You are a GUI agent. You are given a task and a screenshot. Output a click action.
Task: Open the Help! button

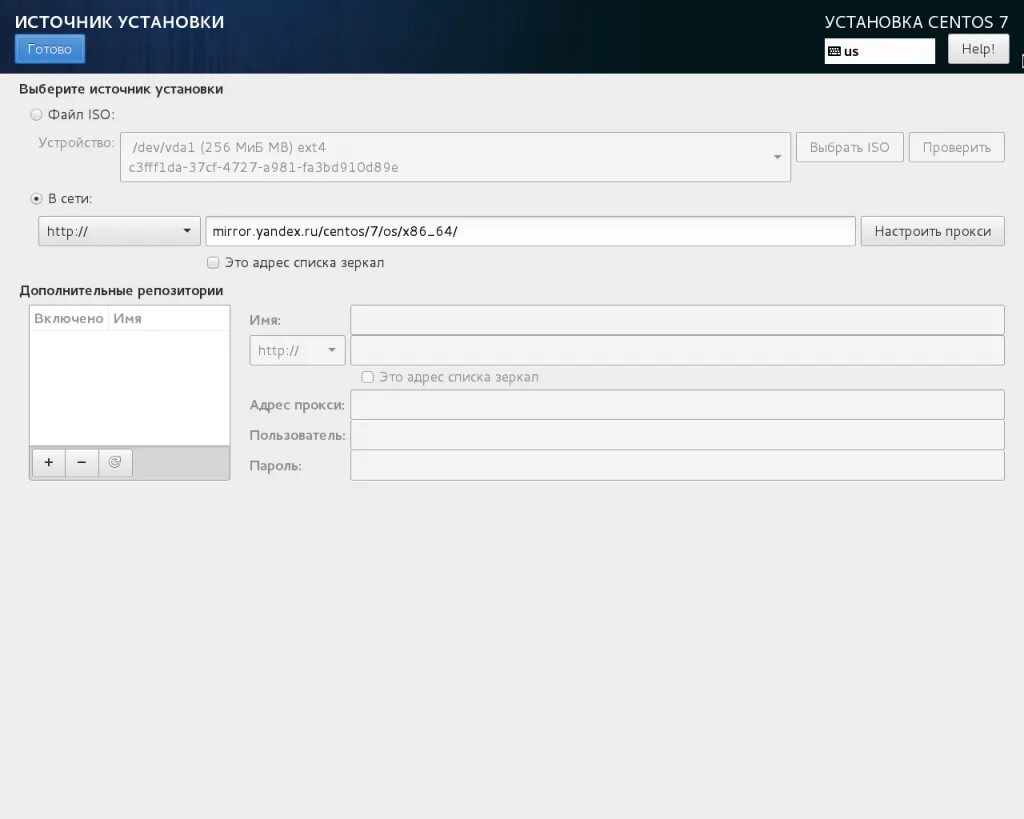tap(978, 49)
